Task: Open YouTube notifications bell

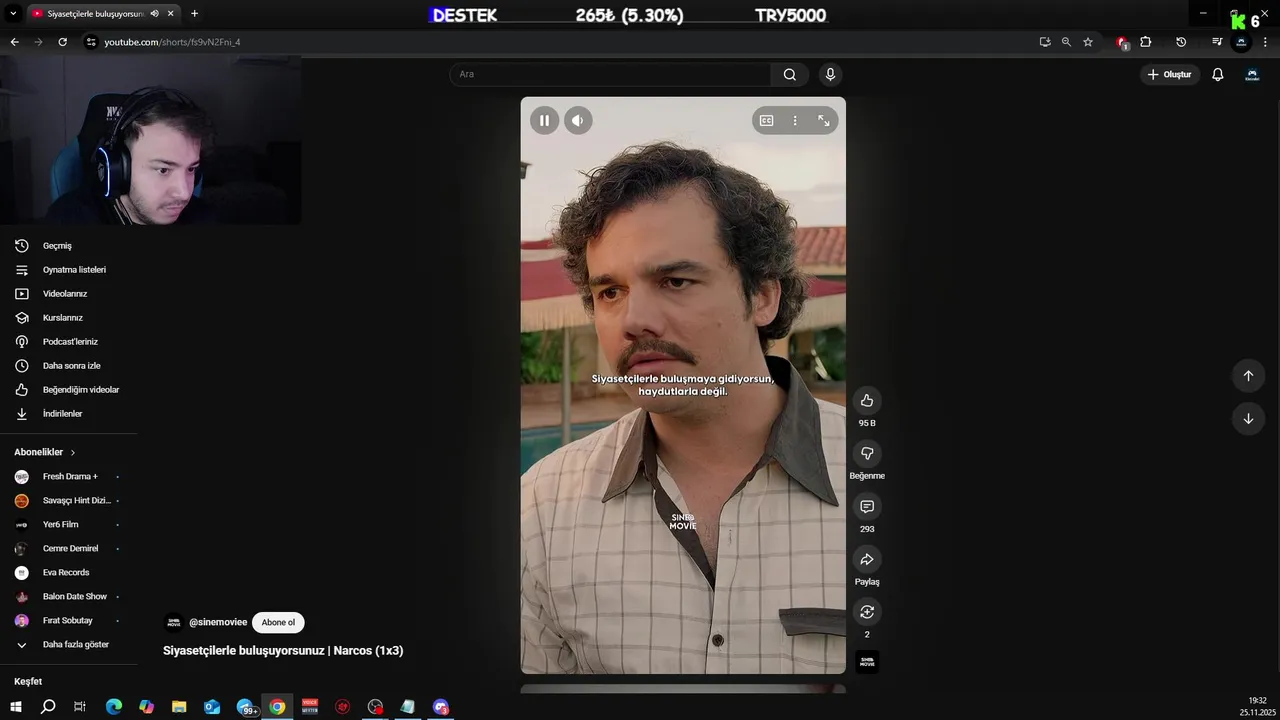Action: (x=1218, y=74)
